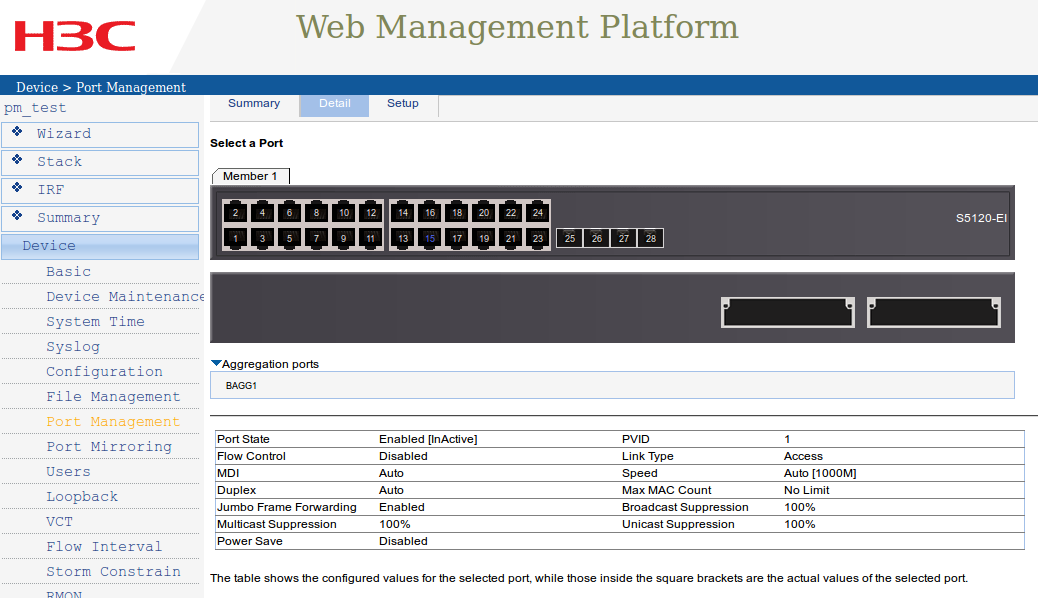Image resolution: width=1038 pixels, height=598 pixels.
Task: Pick port 10 on the switch
Action: tap(344, 213)
